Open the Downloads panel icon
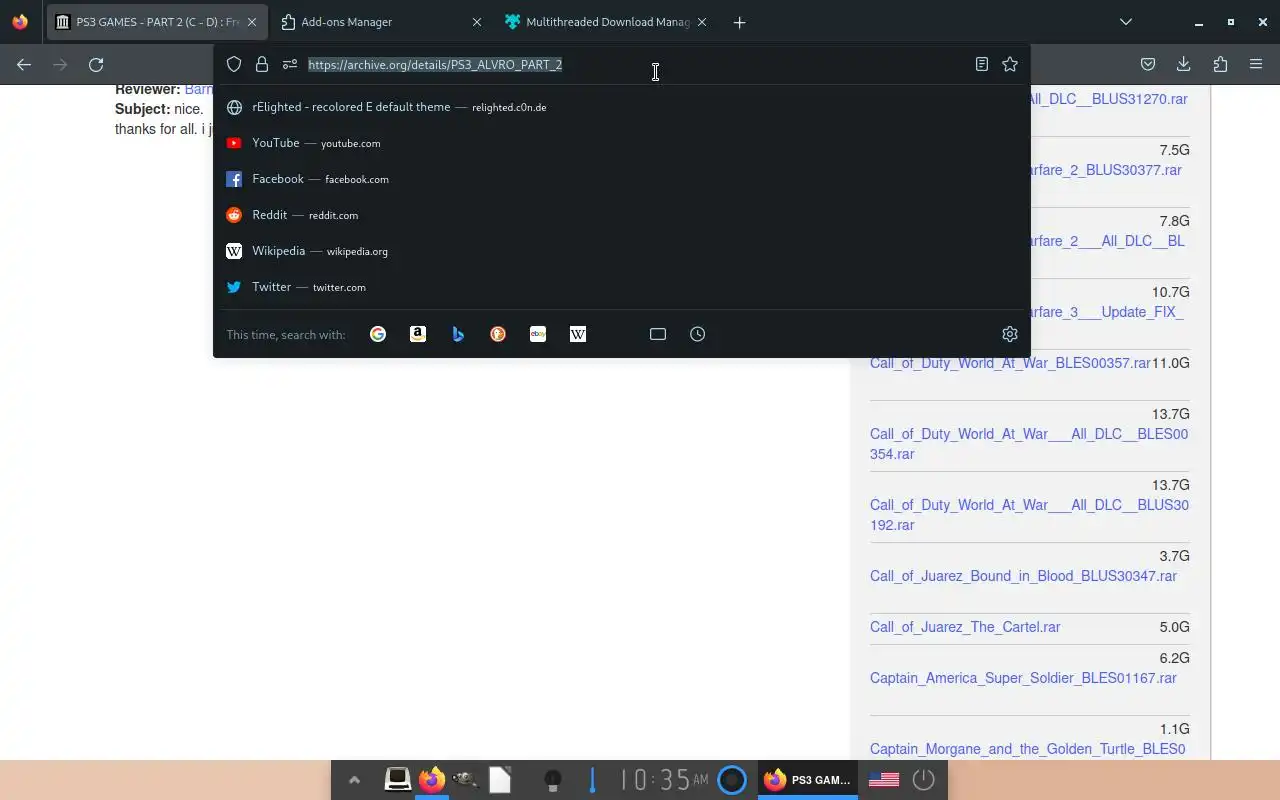This screenshot has width=1280, height=800. coord(1184,64)
